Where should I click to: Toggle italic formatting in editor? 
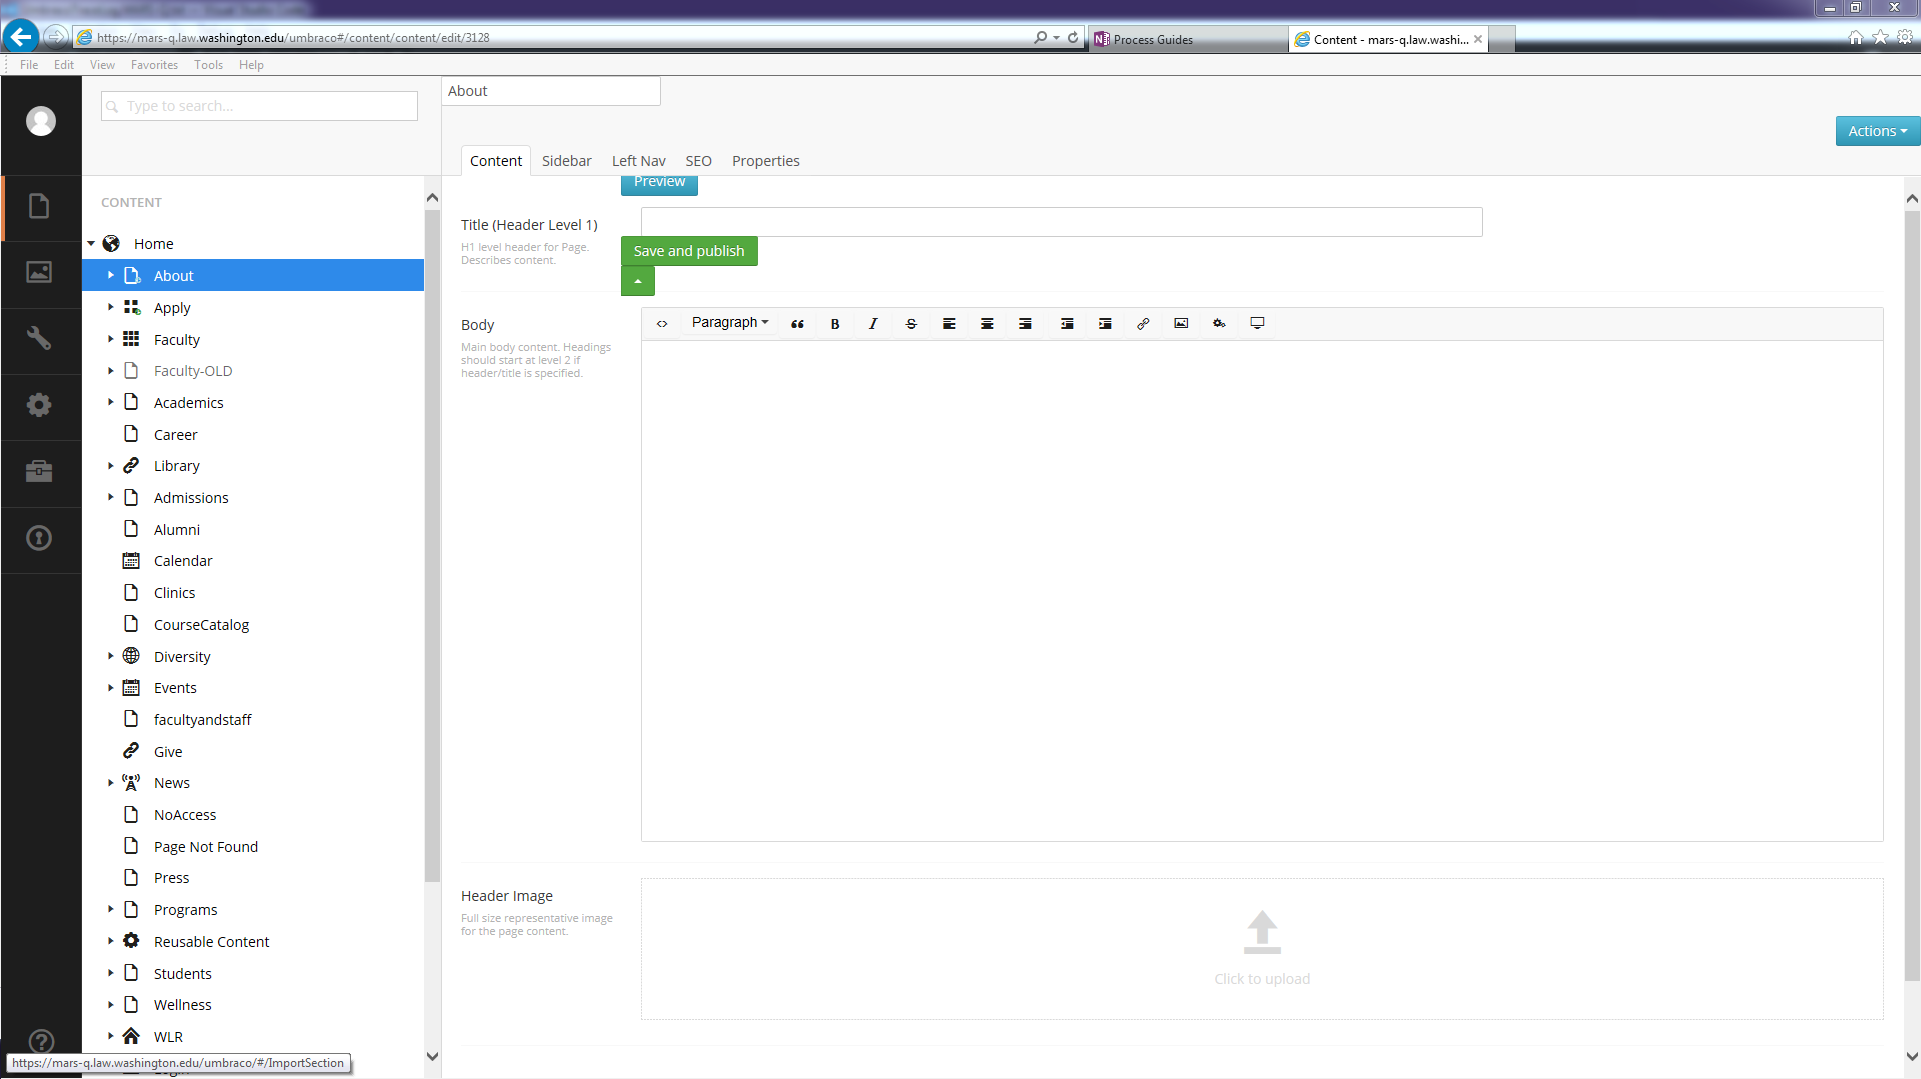pos(873,323)
